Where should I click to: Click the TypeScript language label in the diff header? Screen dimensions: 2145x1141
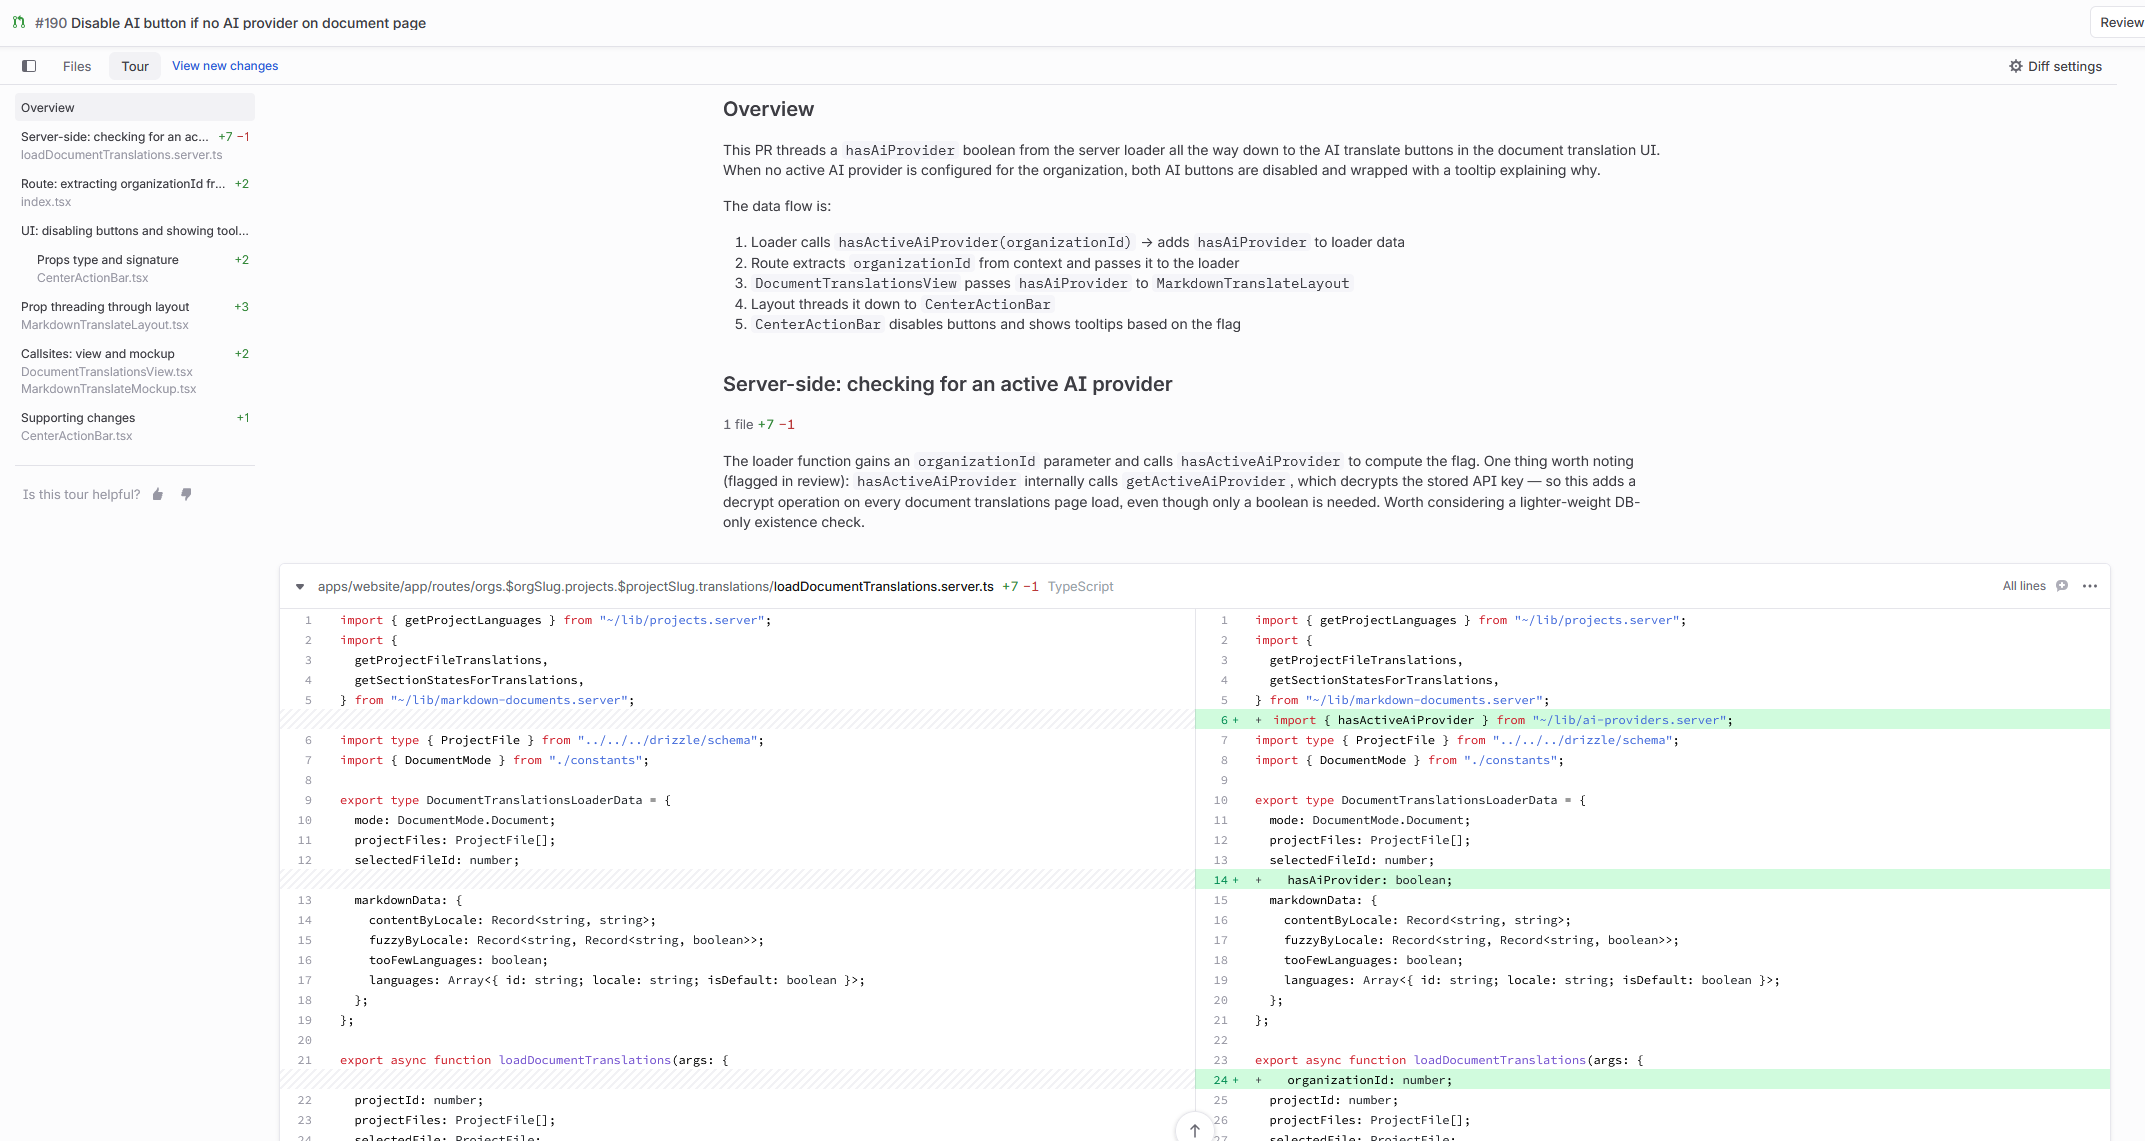[1081, 587]
